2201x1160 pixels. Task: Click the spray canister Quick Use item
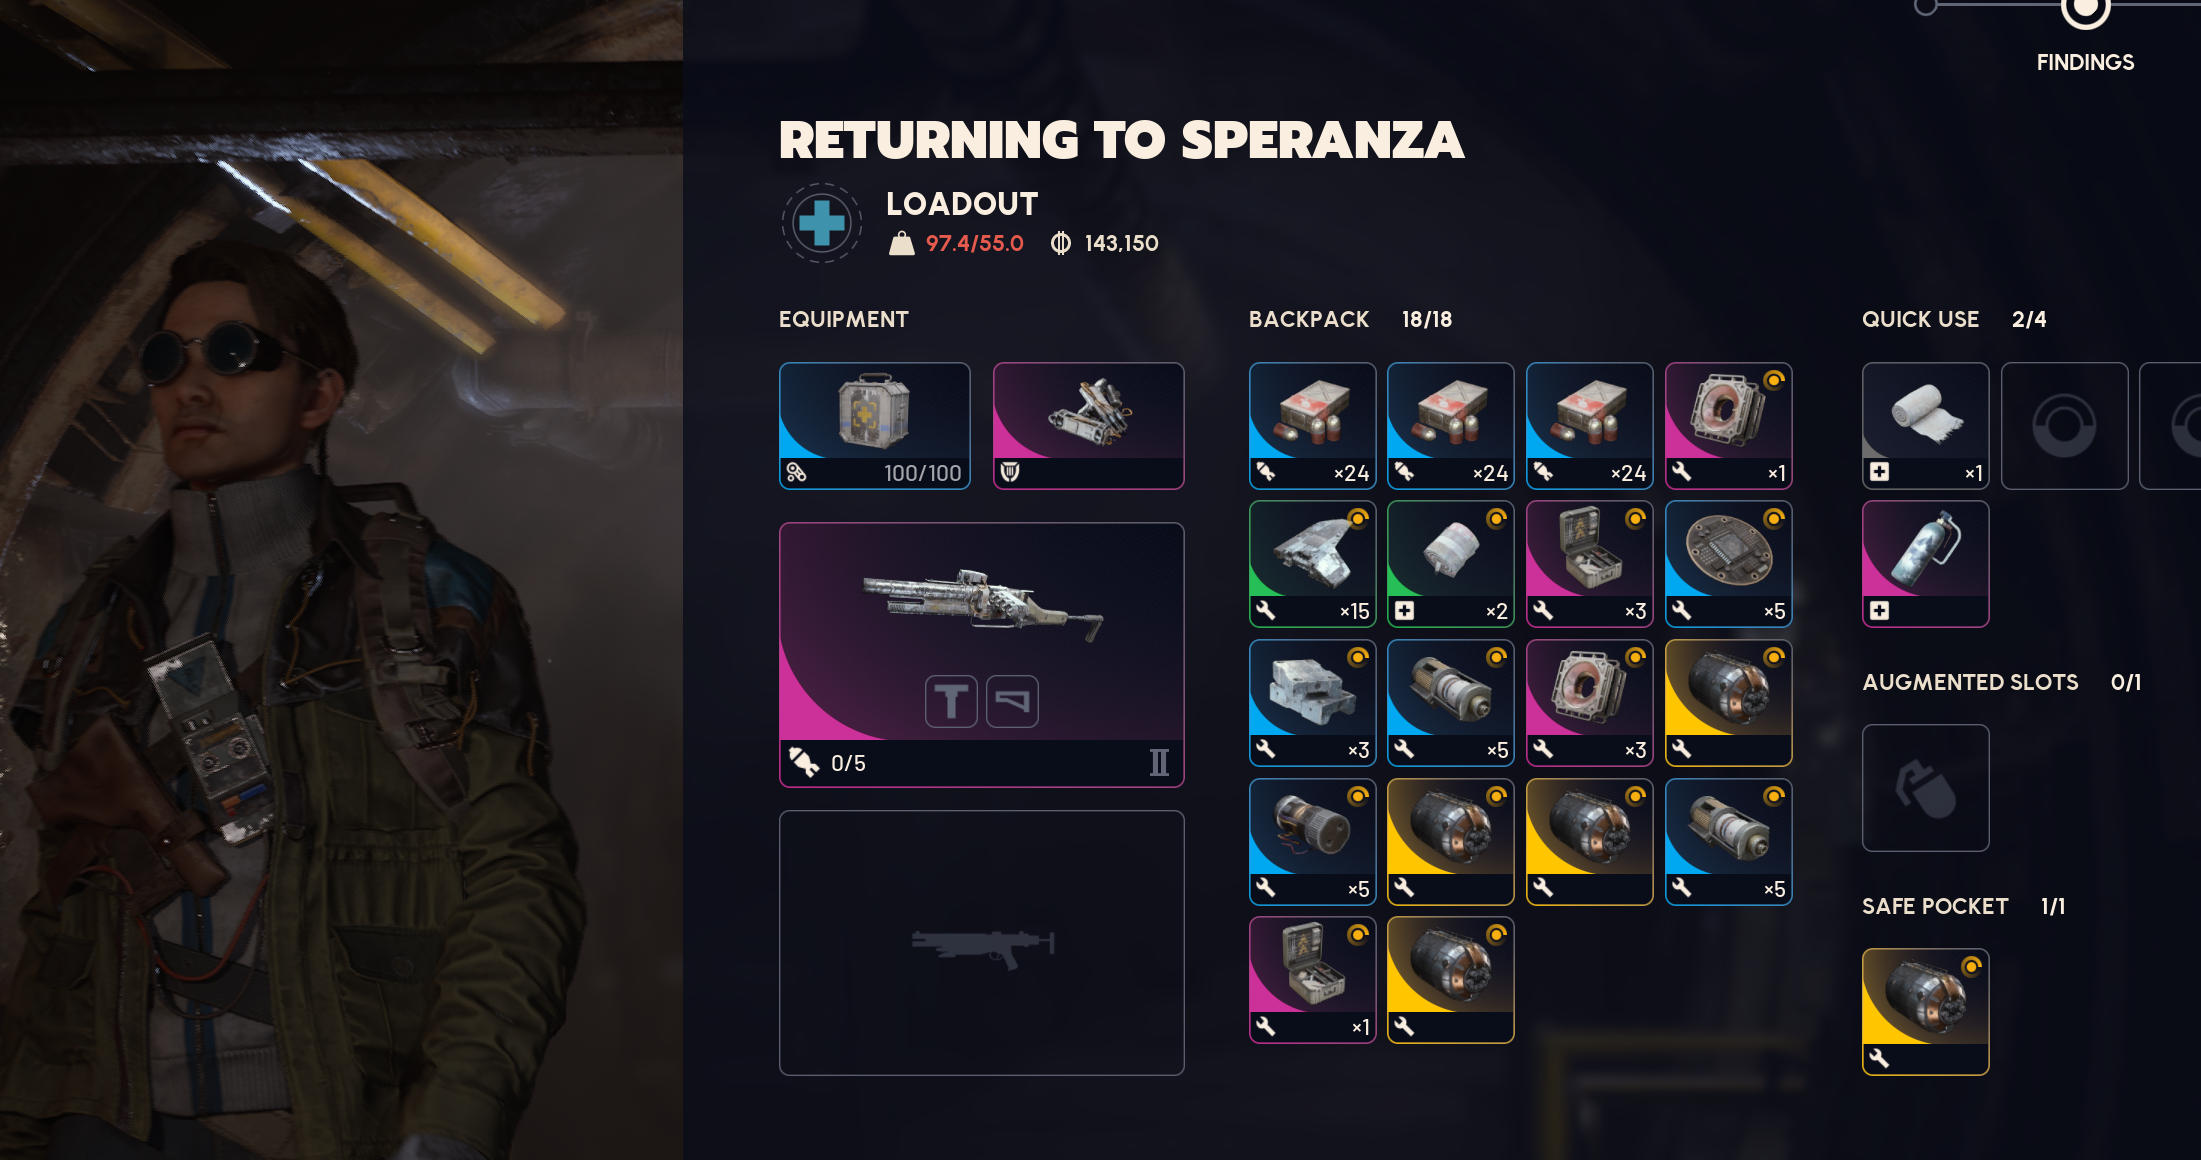pos(1925,564)
